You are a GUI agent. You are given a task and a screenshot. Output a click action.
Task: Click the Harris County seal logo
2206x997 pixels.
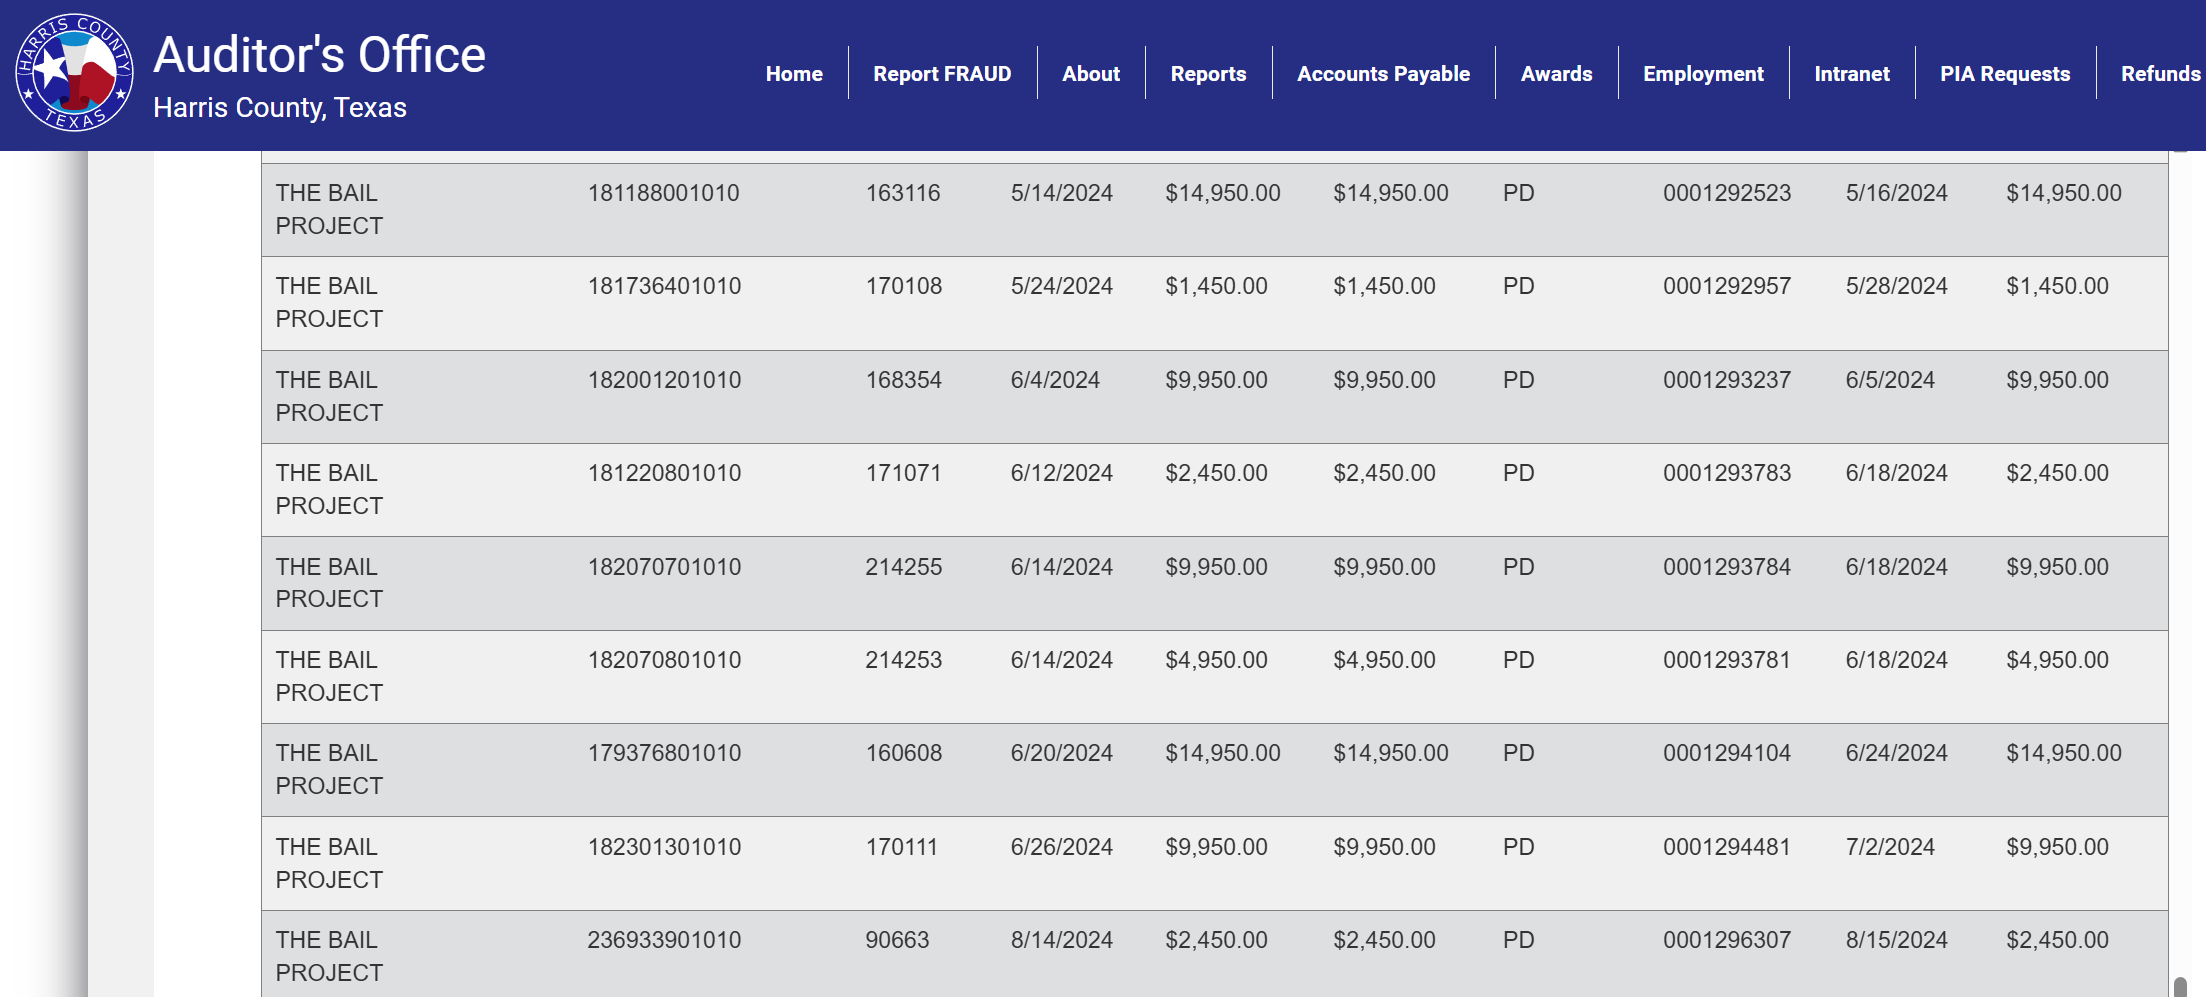[x=74, y=74]
